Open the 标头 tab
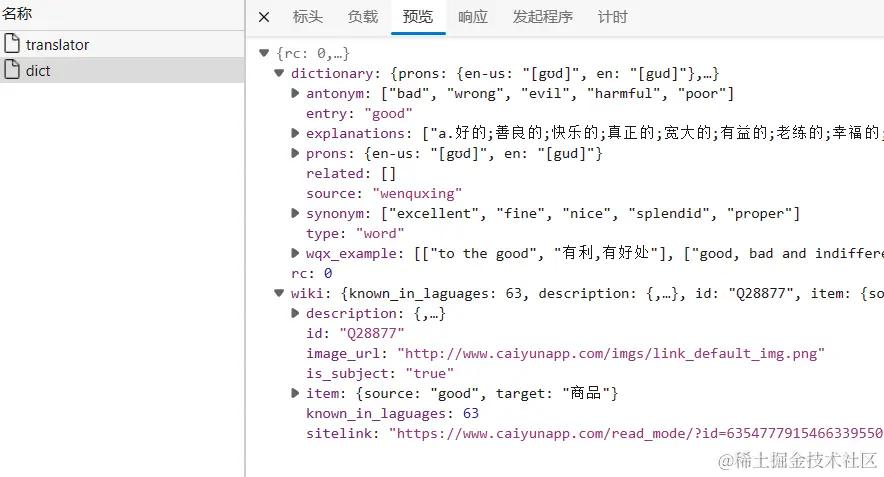Viewport: 884px width, 477px height. 307,17
